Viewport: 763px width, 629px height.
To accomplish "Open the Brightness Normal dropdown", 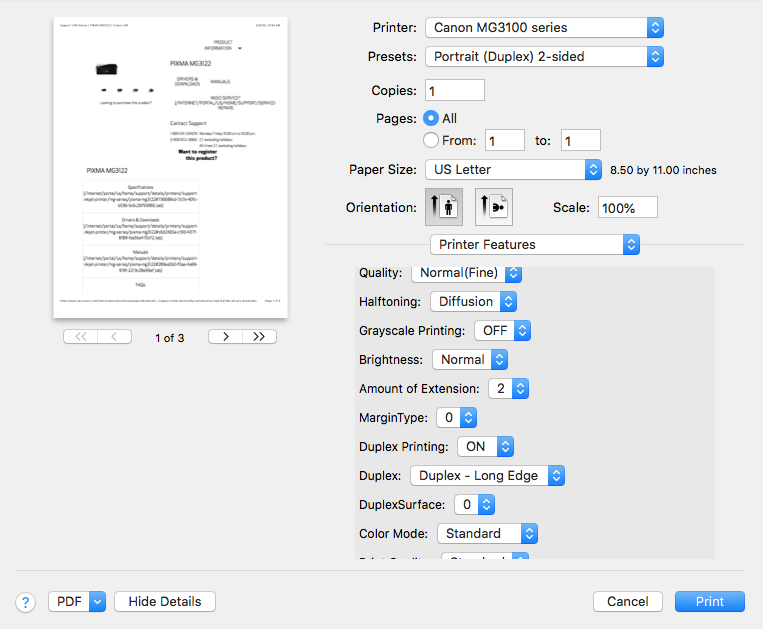I will [470, 359].
